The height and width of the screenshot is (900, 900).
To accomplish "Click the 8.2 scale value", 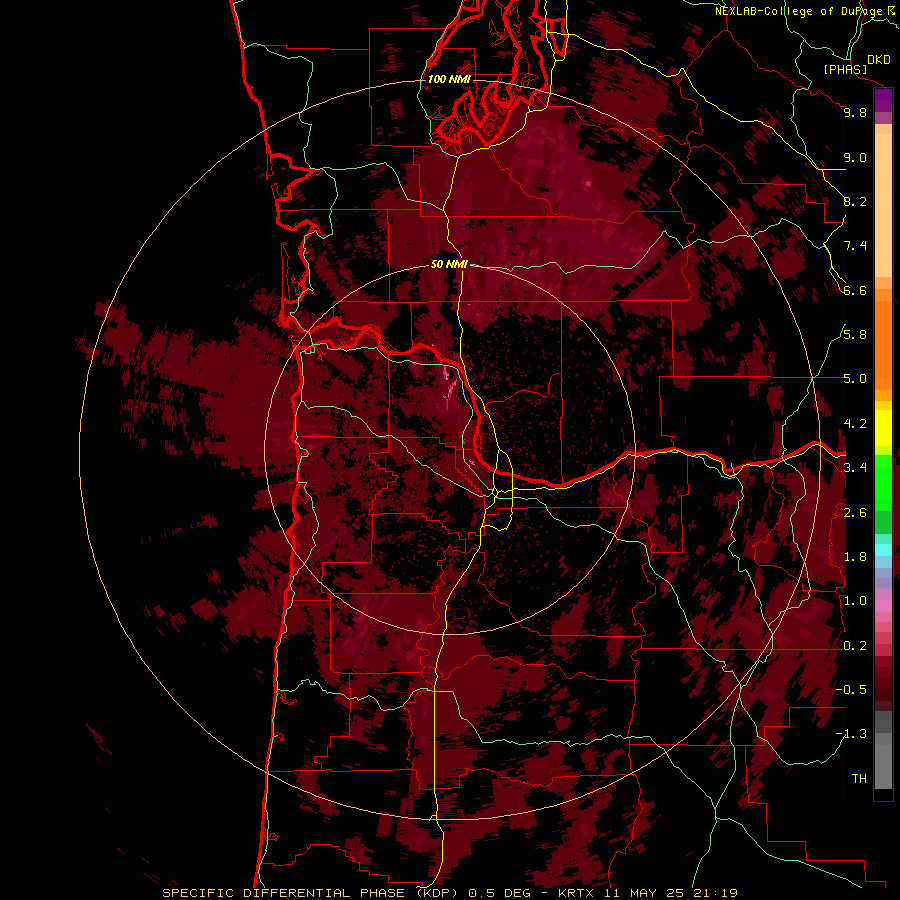I will [x=855, y=201].
